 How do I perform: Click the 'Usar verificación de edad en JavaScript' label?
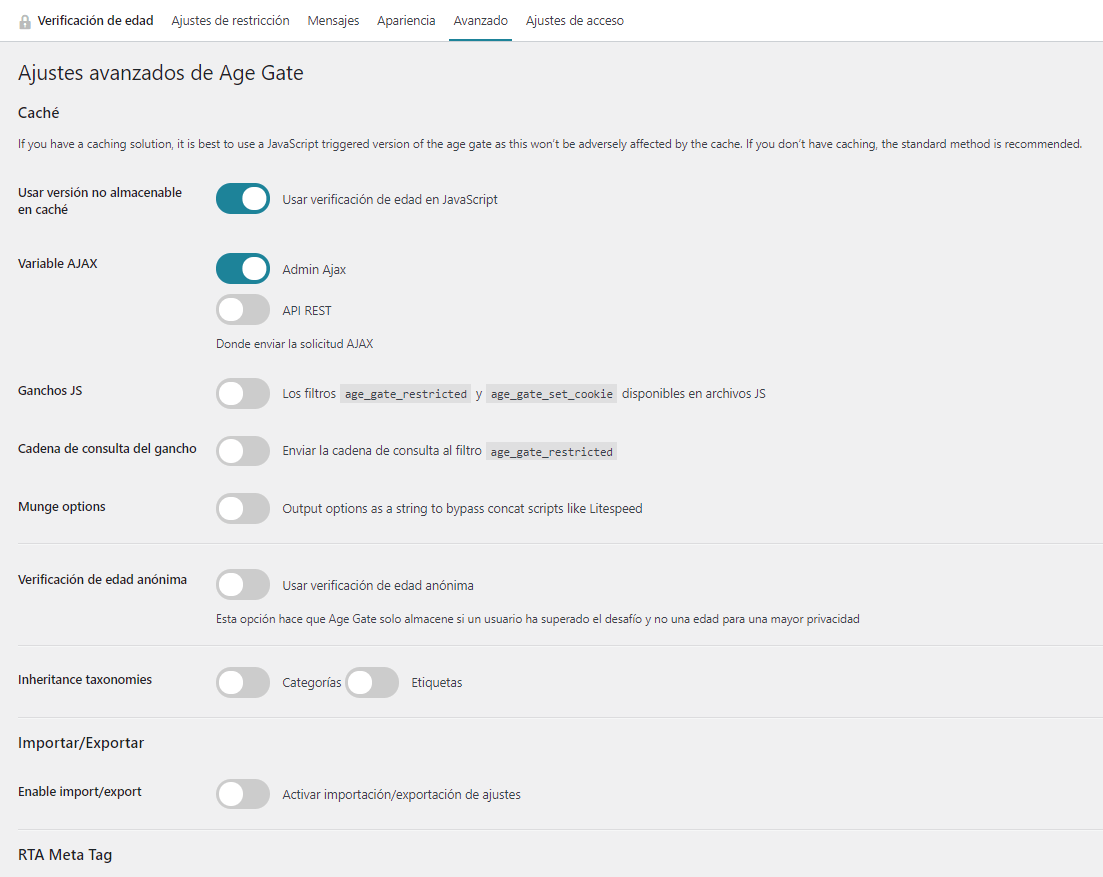click(x=390, y=200)
